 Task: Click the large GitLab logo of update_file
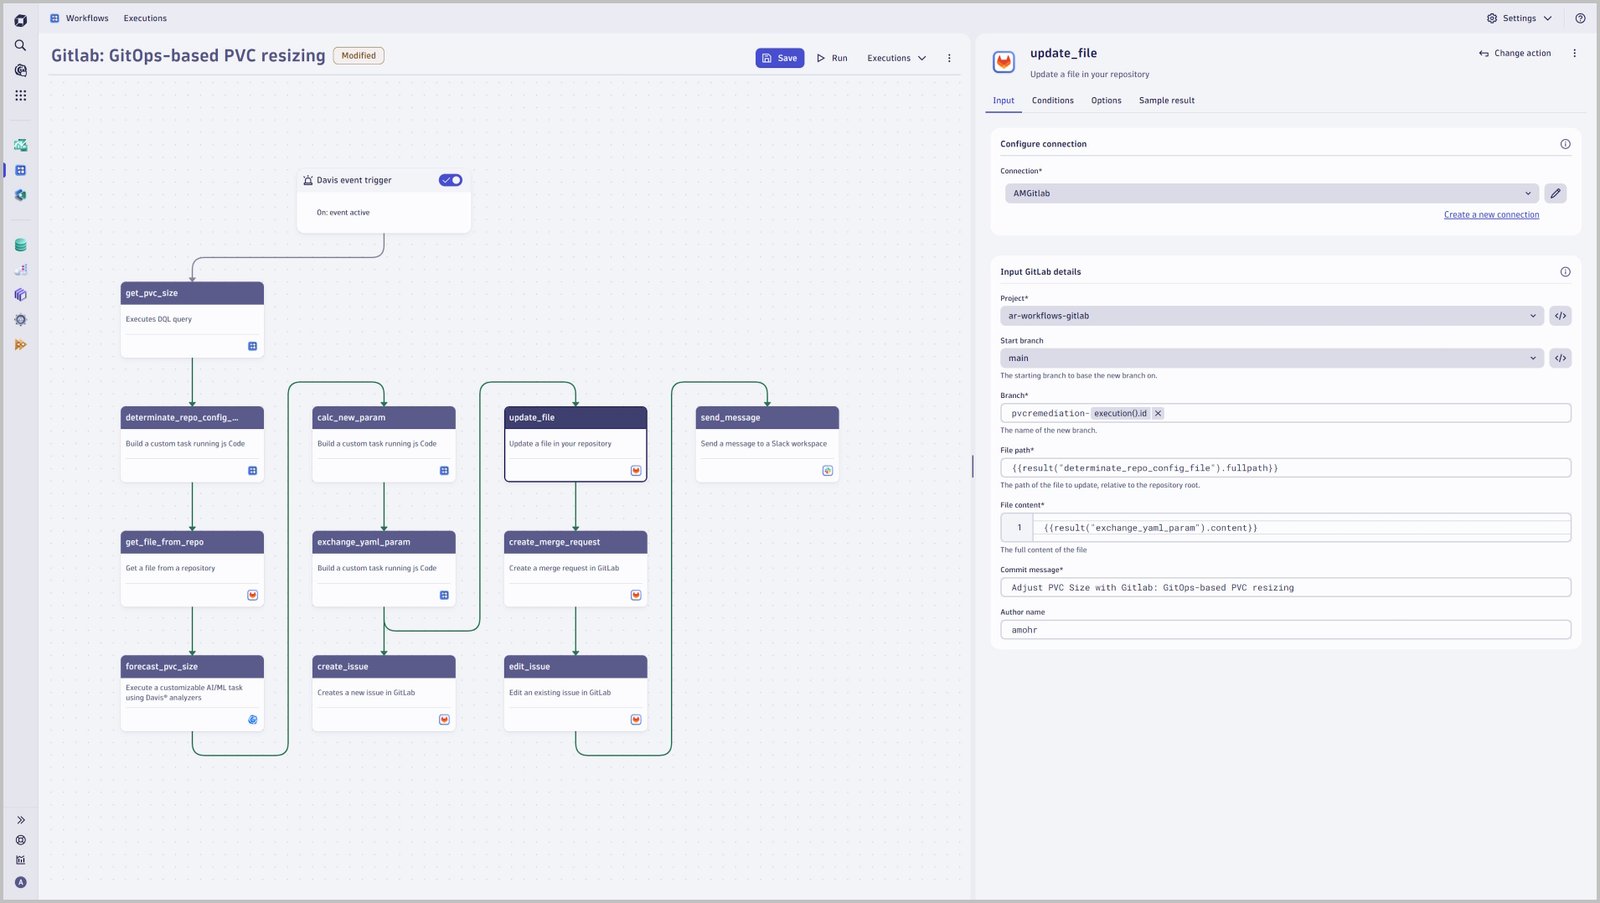click(1004, 62)
